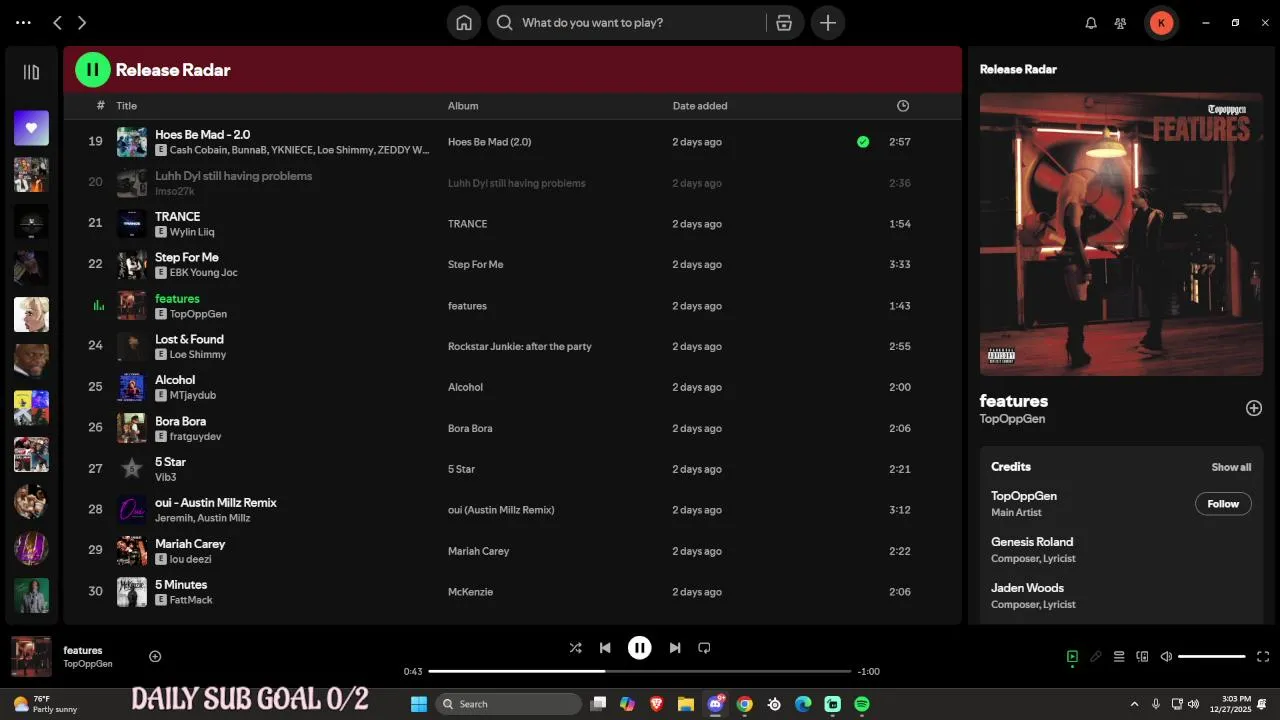This screenshot has height=720, width=1280.
Task: Click 'Show all' in Credits section
Action: coord(1231,467)
